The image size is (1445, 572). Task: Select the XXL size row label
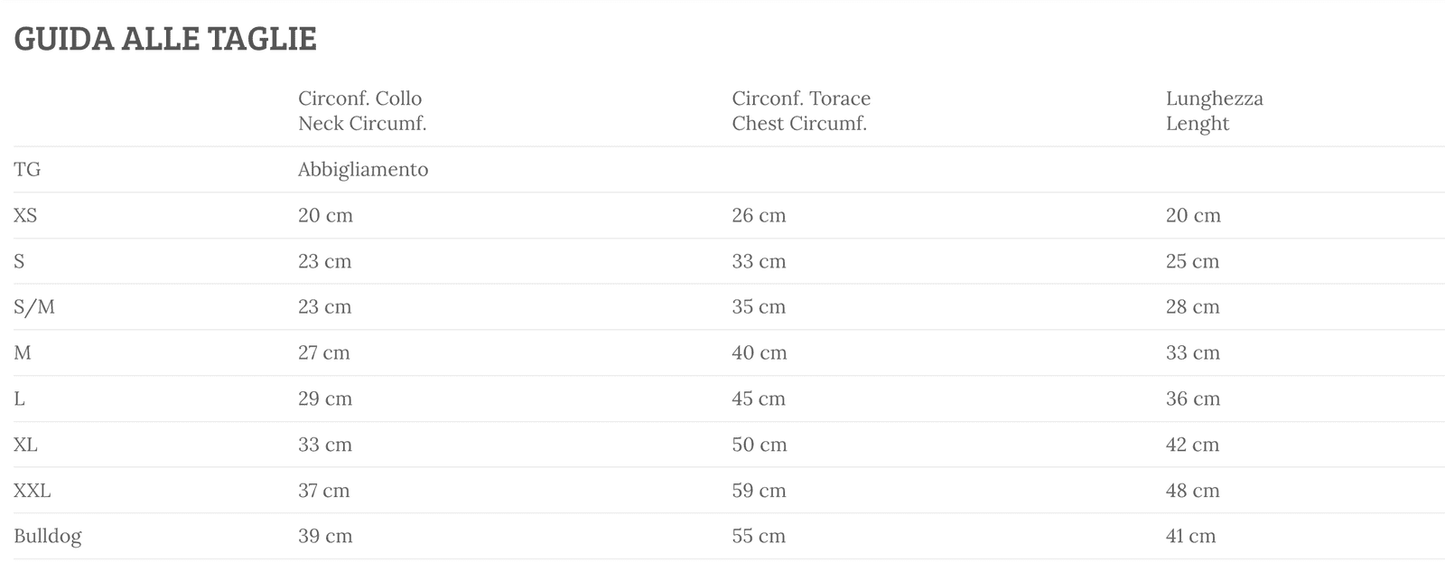[x=32, y=491]
